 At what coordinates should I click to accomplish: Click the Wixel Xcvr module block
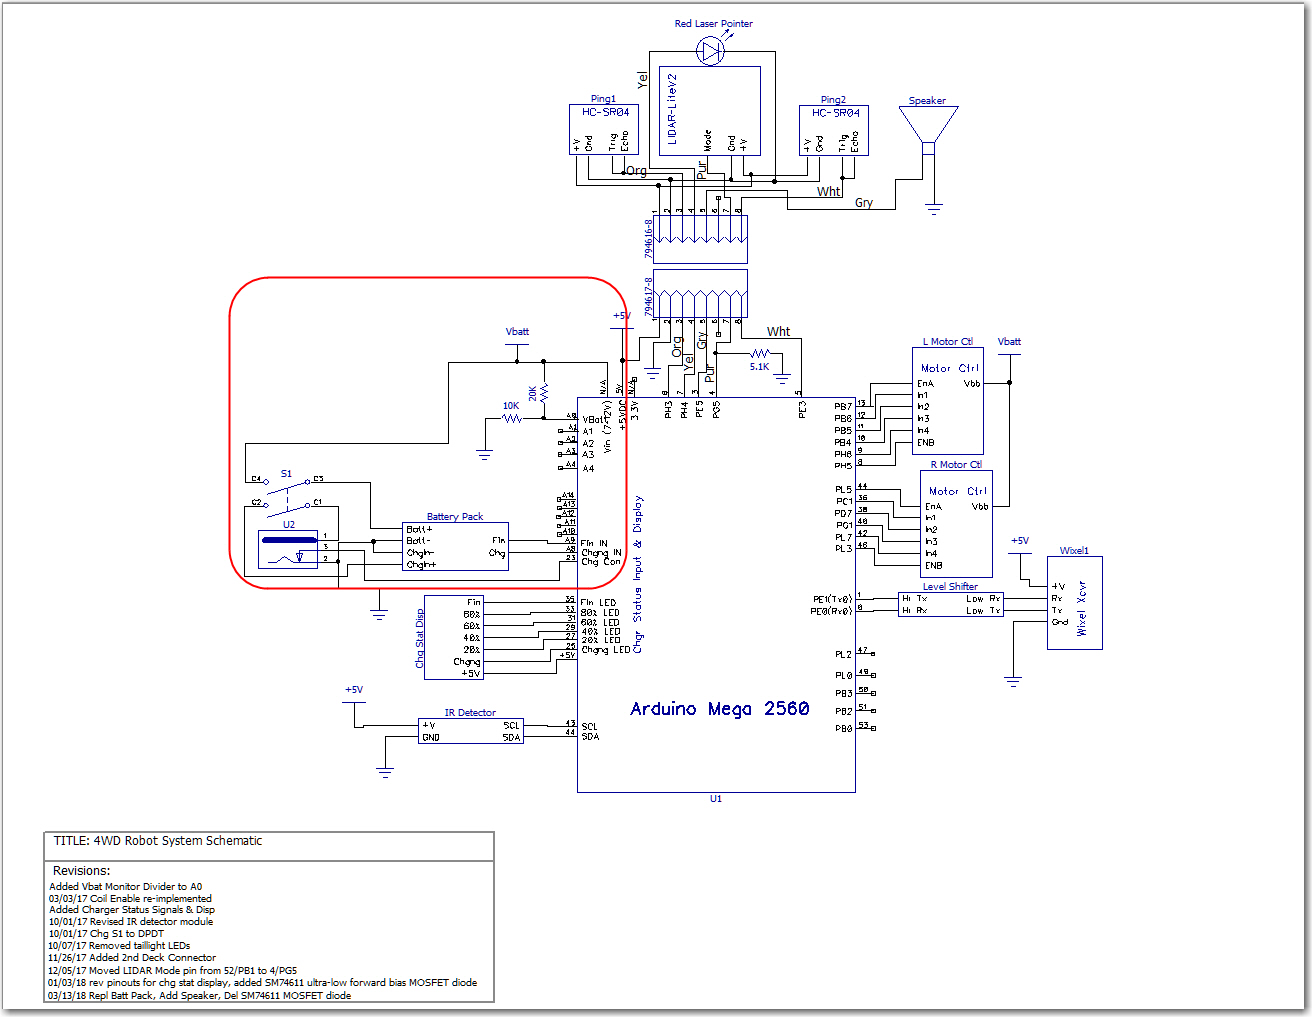coord(1074,603)
